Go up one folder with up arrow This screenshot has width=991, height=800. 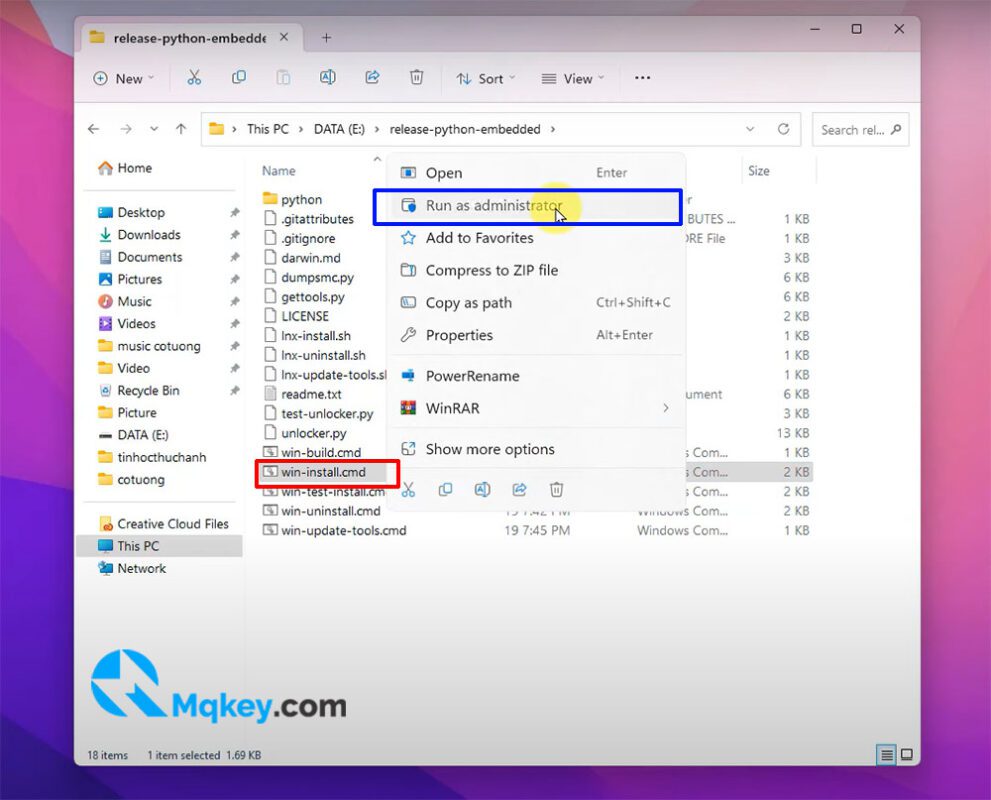181,129
